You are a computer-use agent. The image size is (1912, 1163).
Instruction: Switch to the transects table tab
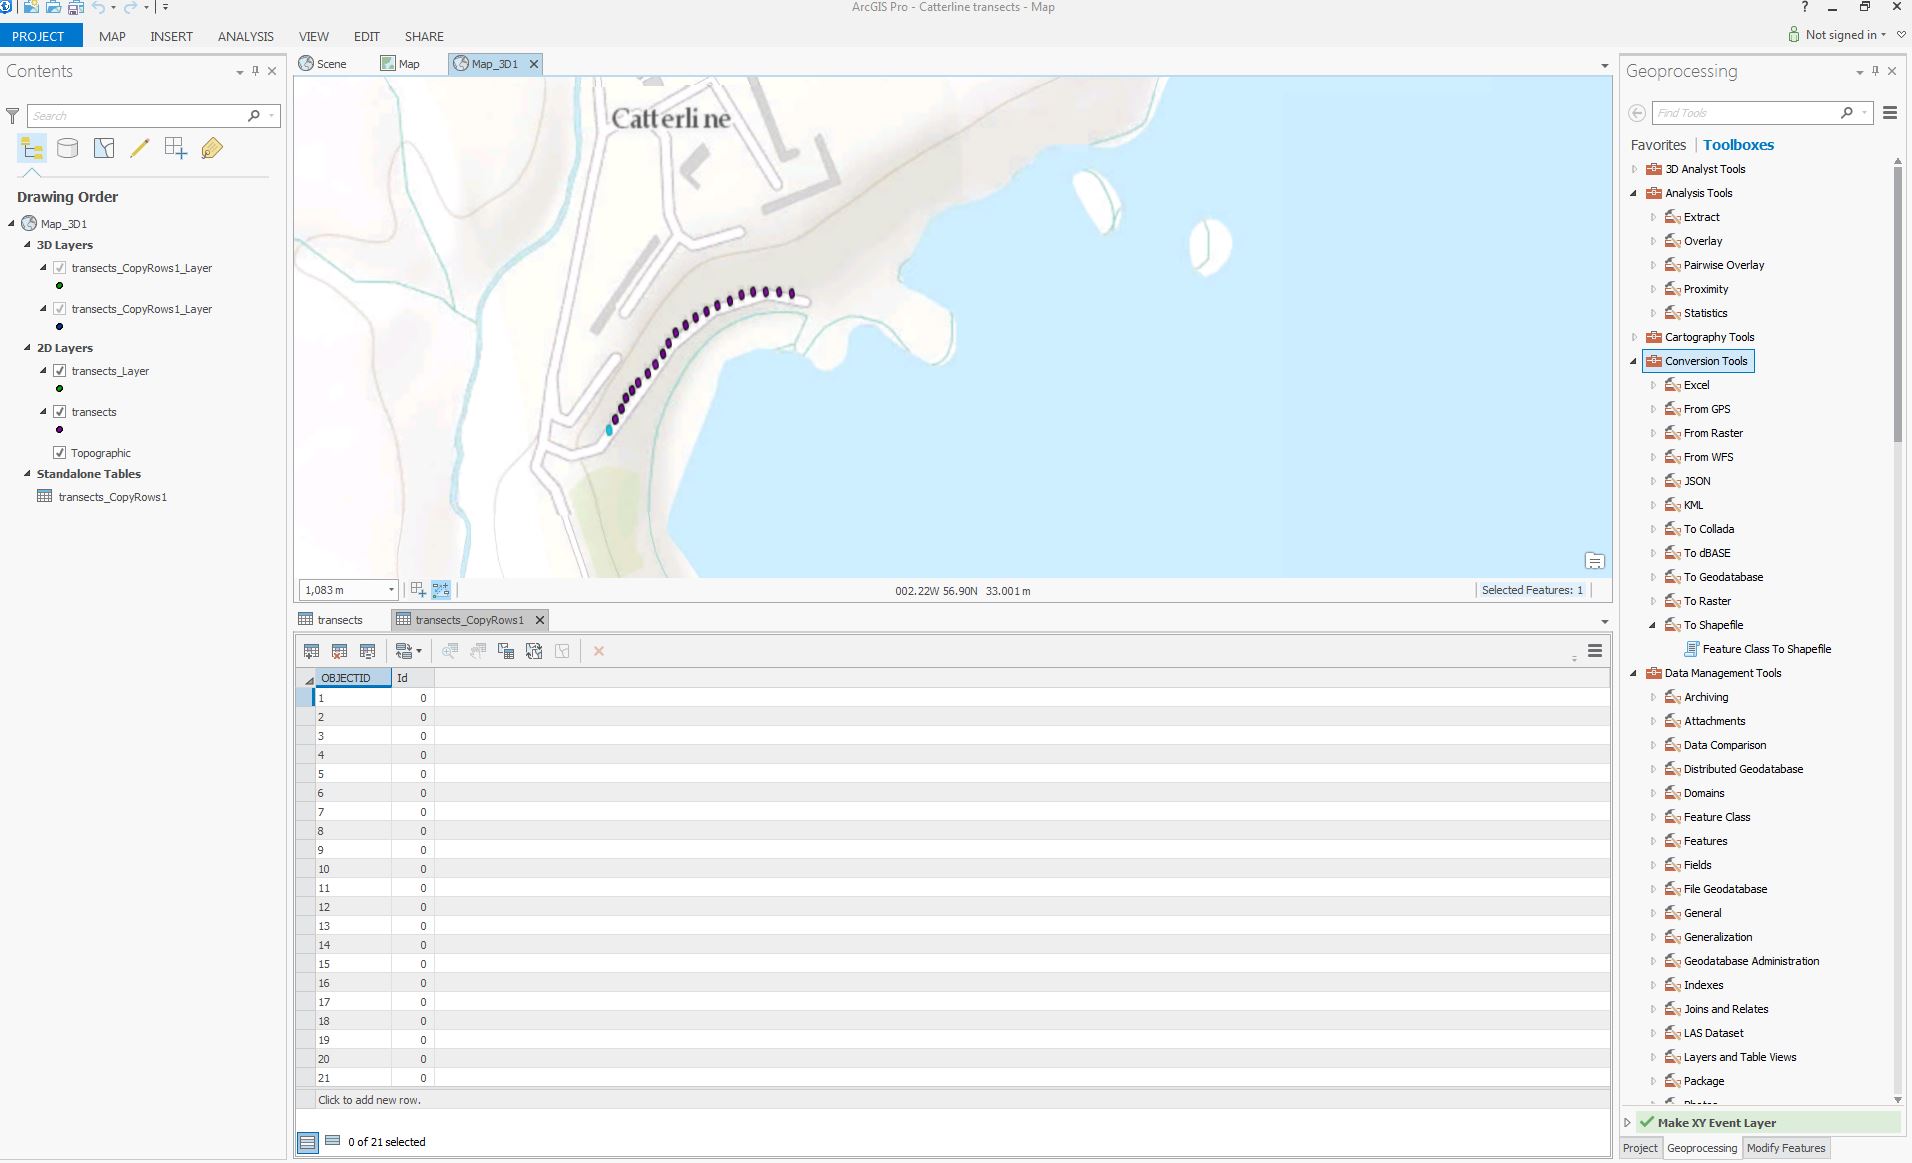click(331, 620)
